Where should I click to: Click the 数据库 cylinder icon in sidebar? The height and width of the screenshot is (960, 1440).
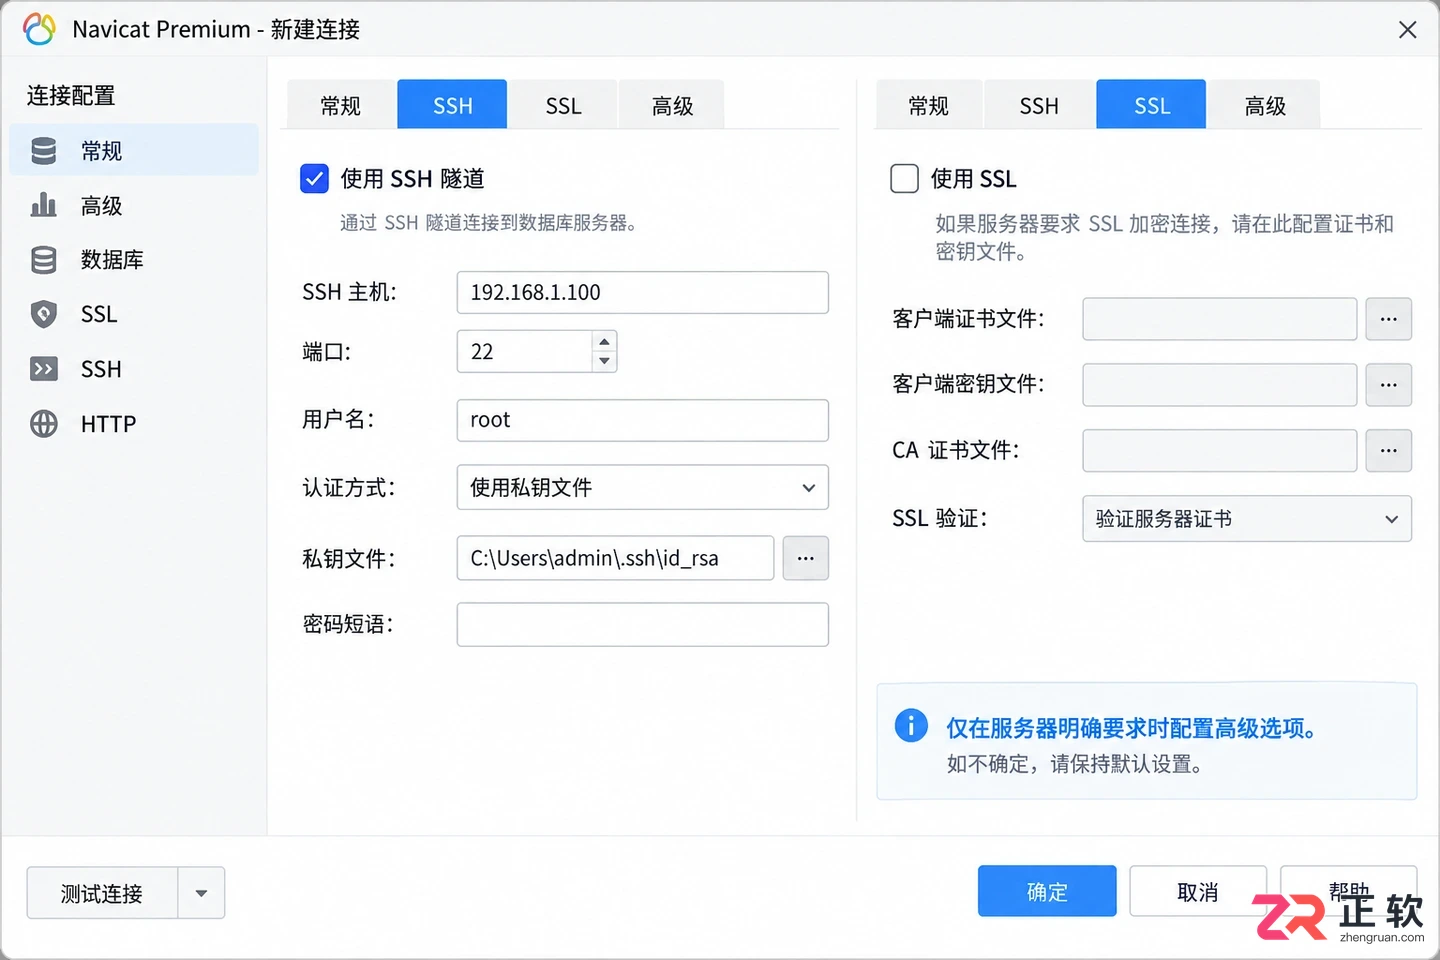tap(44, 260)
